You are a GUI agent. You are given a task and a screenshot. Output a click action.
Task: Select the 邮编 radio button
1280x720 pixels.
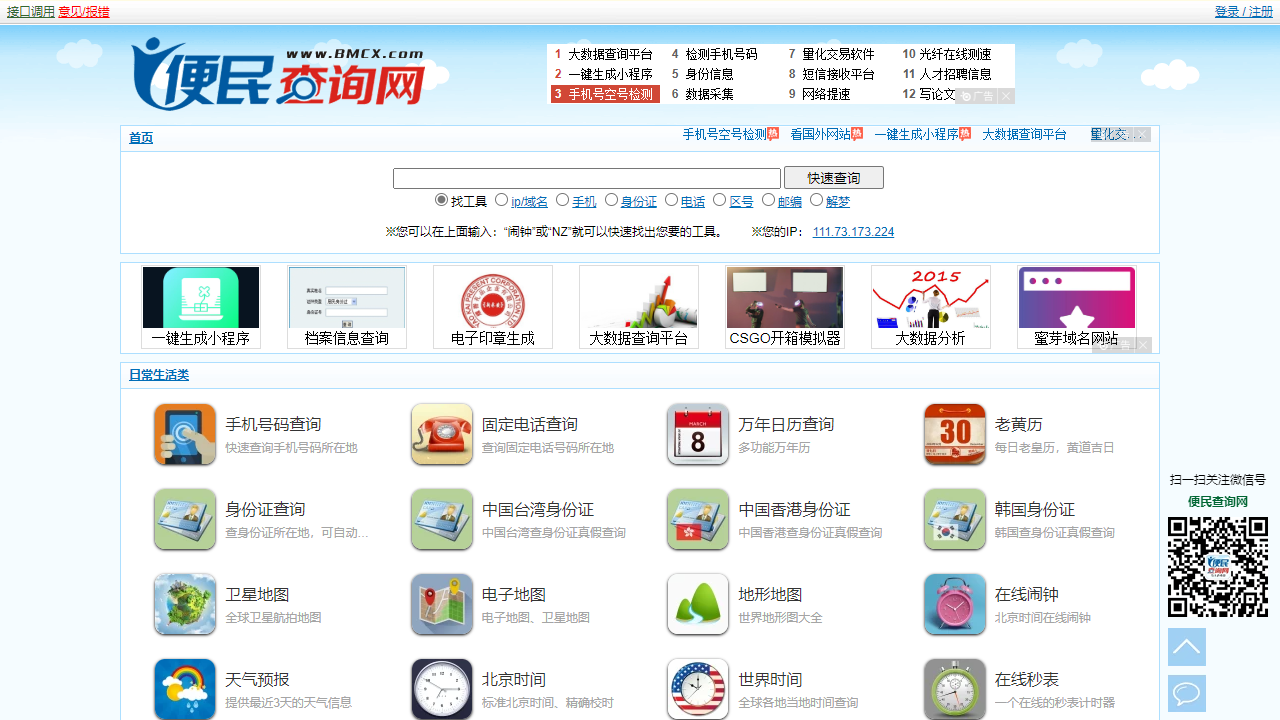coord(769,200)
